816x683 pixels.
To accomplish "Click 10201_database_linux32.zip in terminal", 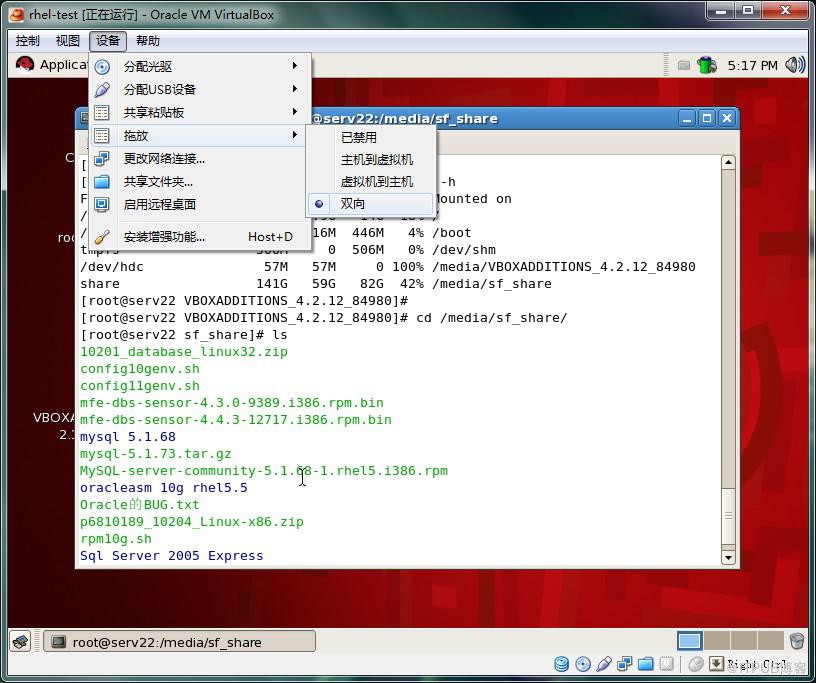I will [x=184, y=352].
